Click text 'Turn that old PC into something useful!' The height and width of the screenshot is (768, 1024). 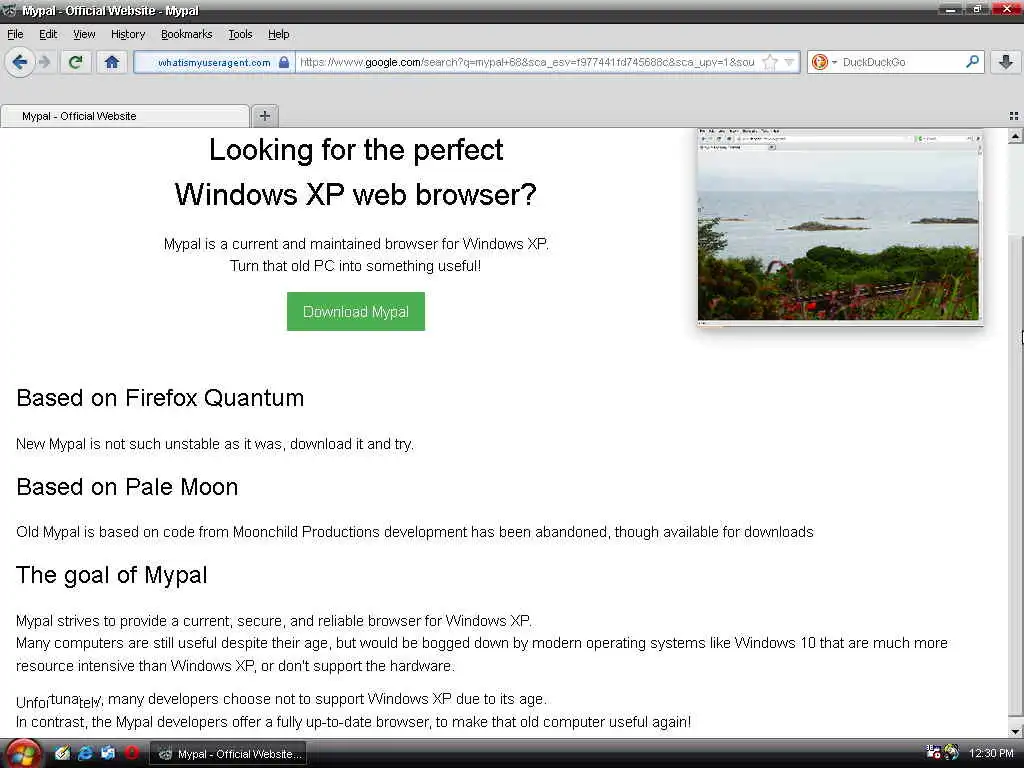coord(355,266)
